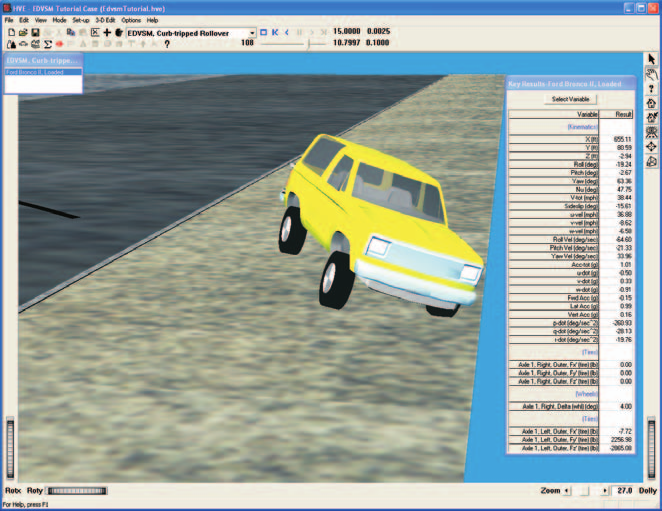The image size is (662, 511).
Task: Select Ford Bronco II, Loaded list entry
Action: pyautogui.click(x=43, y=72)
